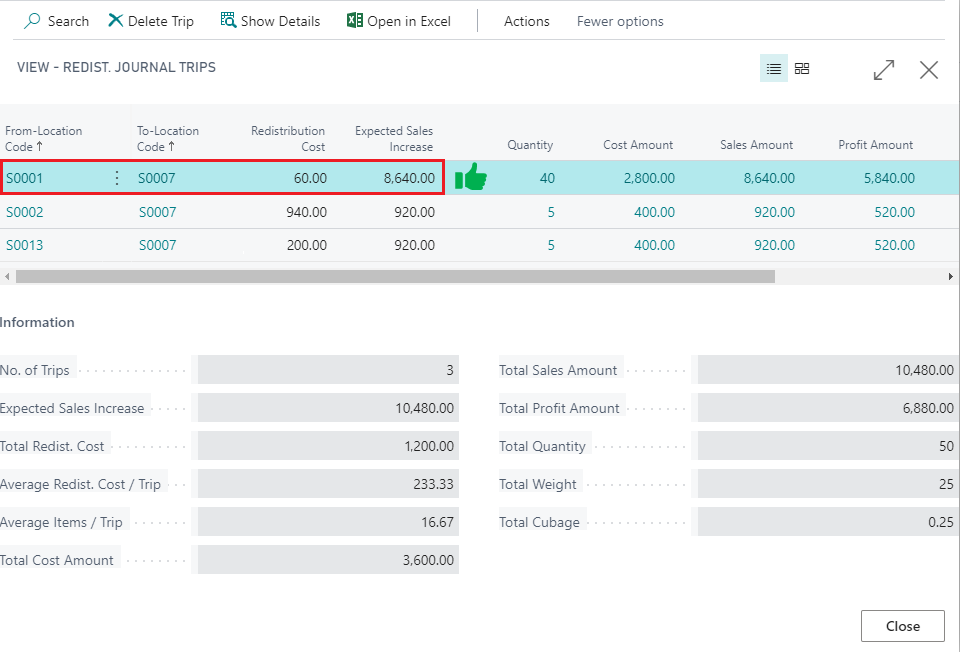The image size is (960, 652).
Task: Switch to tile view layout
Action: [x=802, y=69]
